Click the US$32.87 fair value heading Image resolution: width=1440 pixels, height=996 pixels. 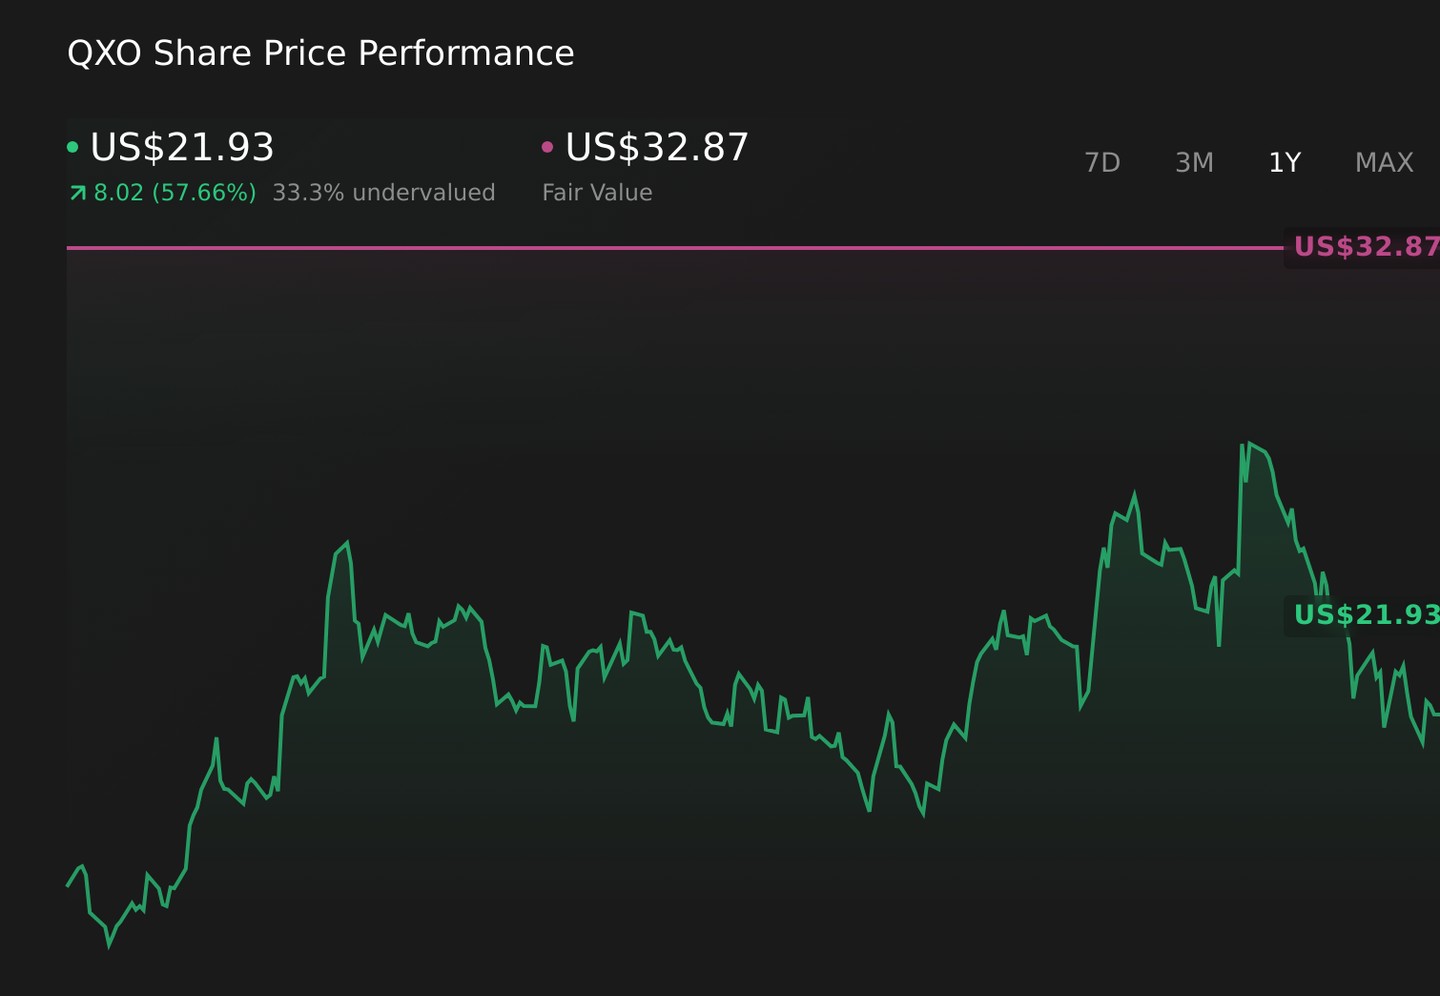point(657,147)
